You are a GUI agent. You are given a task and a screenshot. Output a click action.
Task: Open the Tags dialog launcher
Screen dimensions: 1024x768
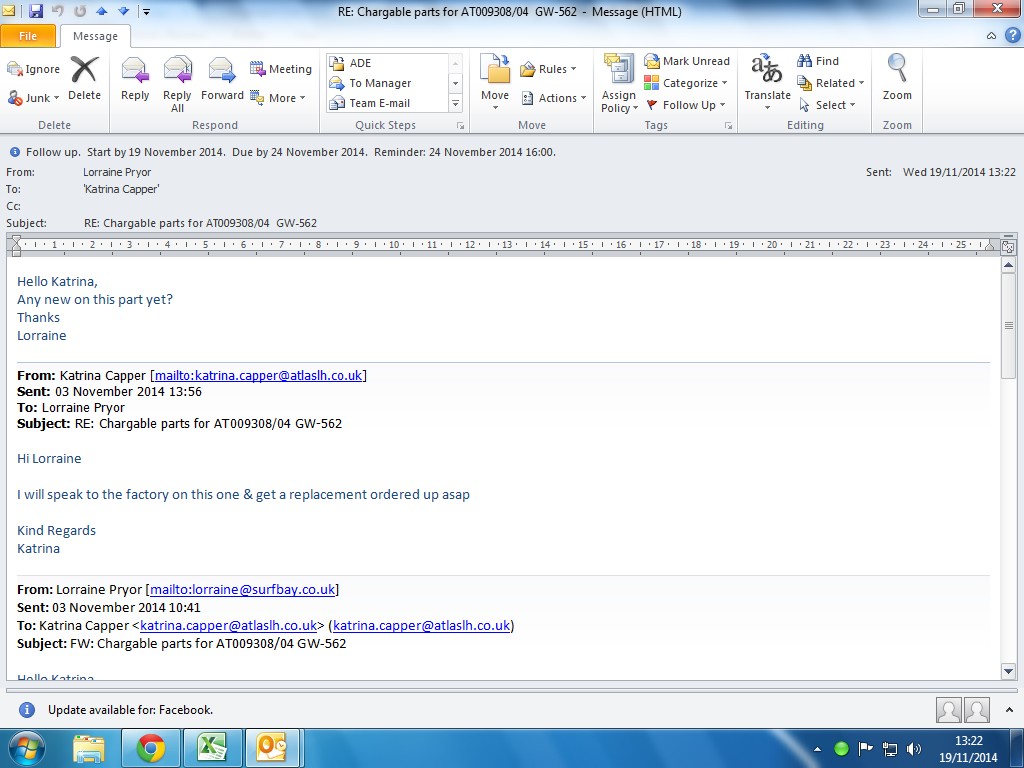(728, 125)
